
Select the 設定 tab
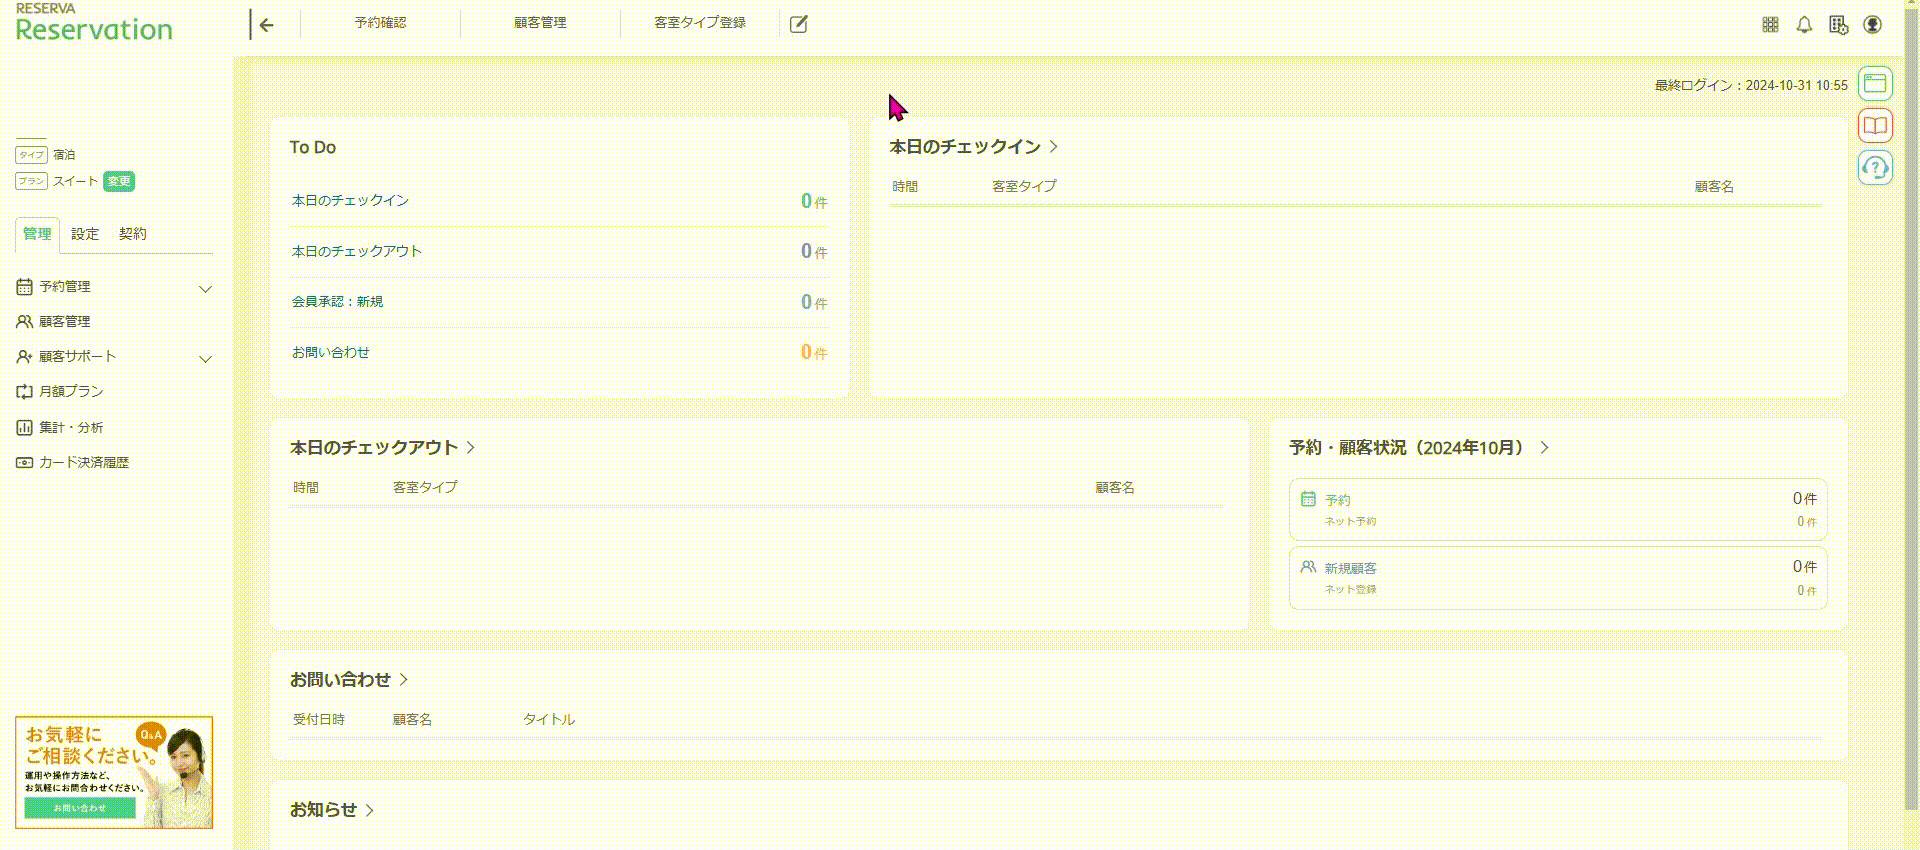[x=85, y=234]
